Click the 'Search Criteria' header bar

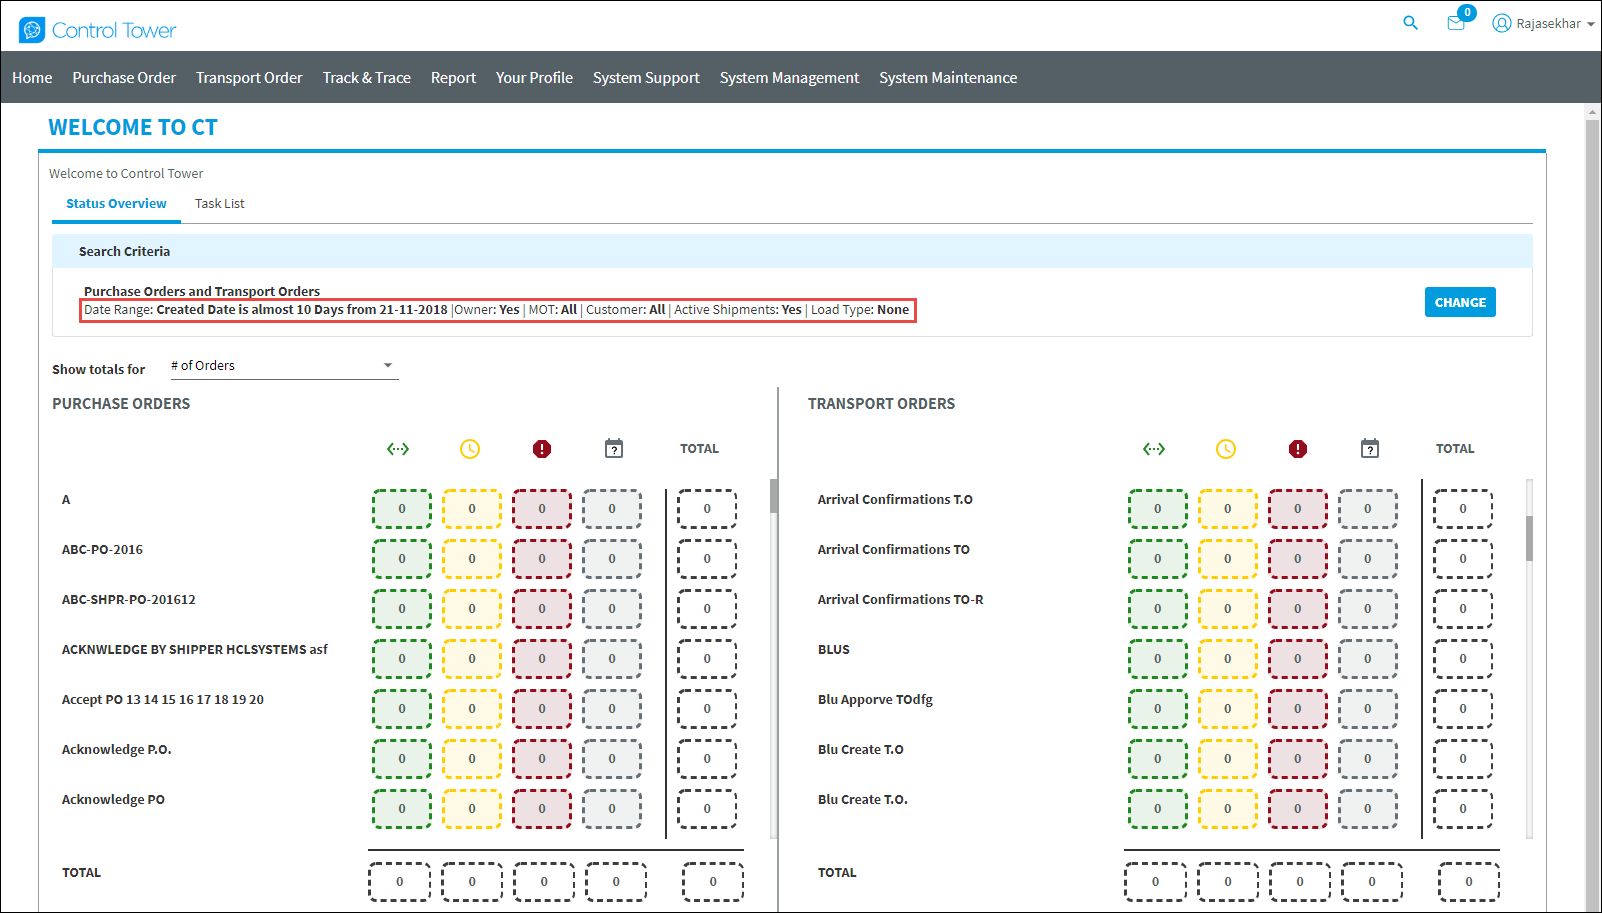(792, 251)
